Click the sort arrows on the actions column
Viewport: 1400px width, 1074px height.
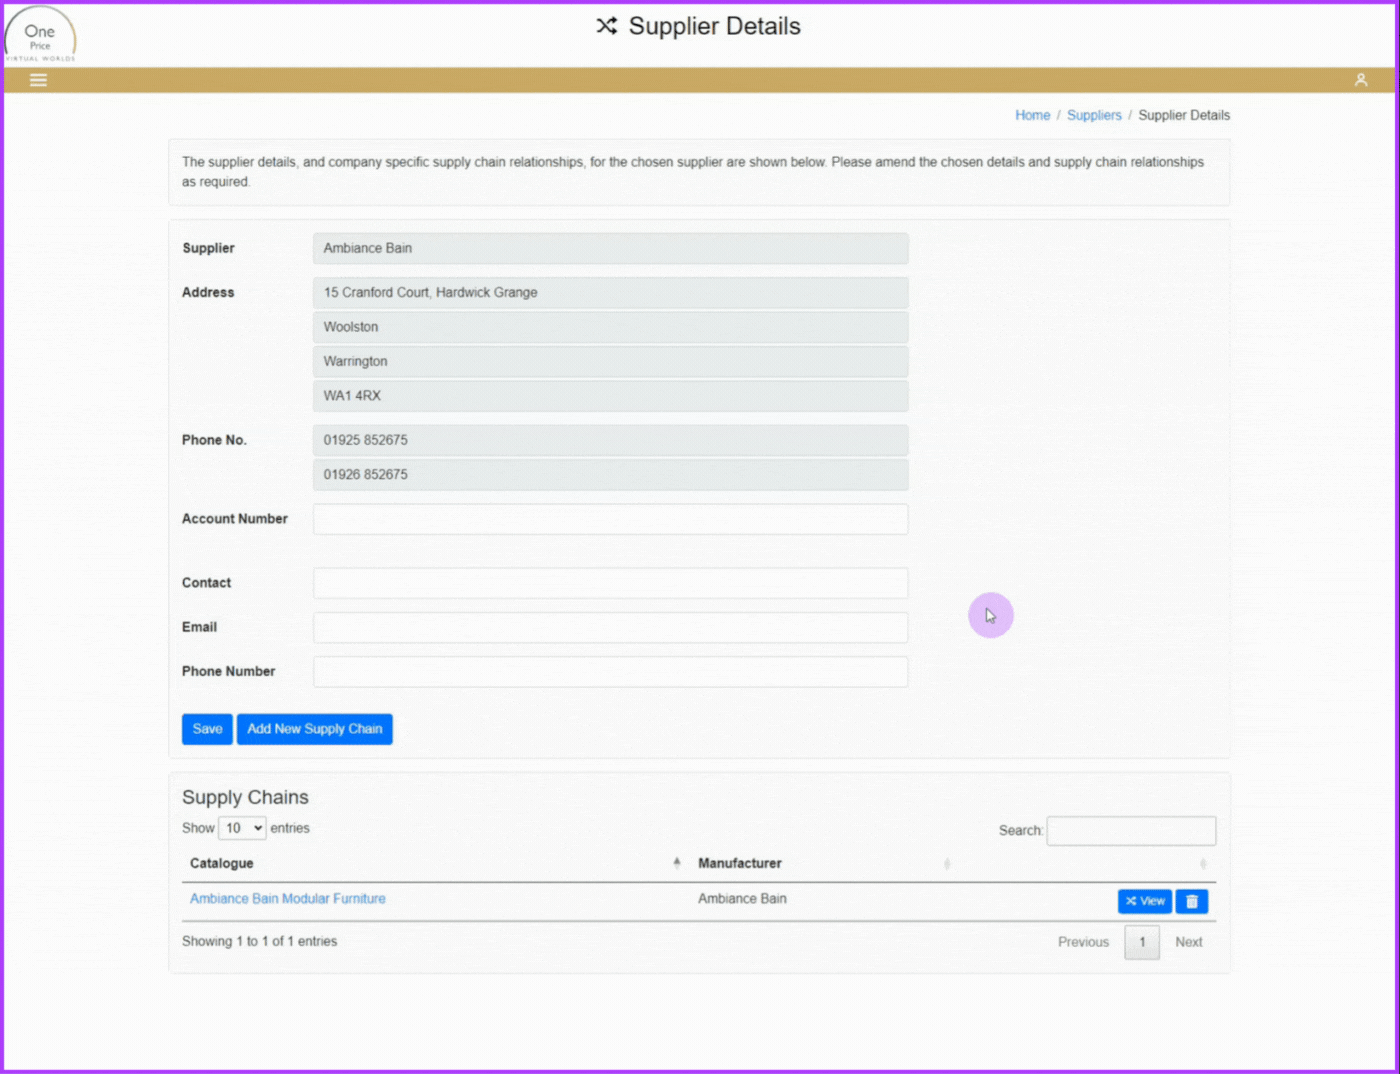pyautogui.click(x=1203, y=863)
